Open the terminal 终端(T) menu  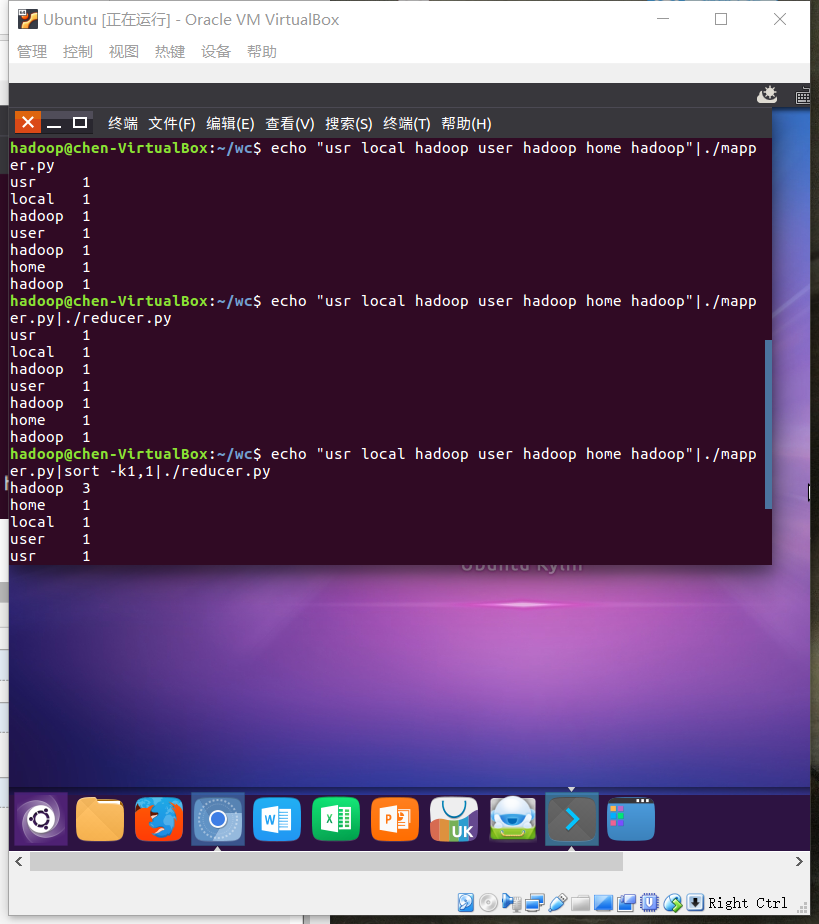[x=407, y=124]
